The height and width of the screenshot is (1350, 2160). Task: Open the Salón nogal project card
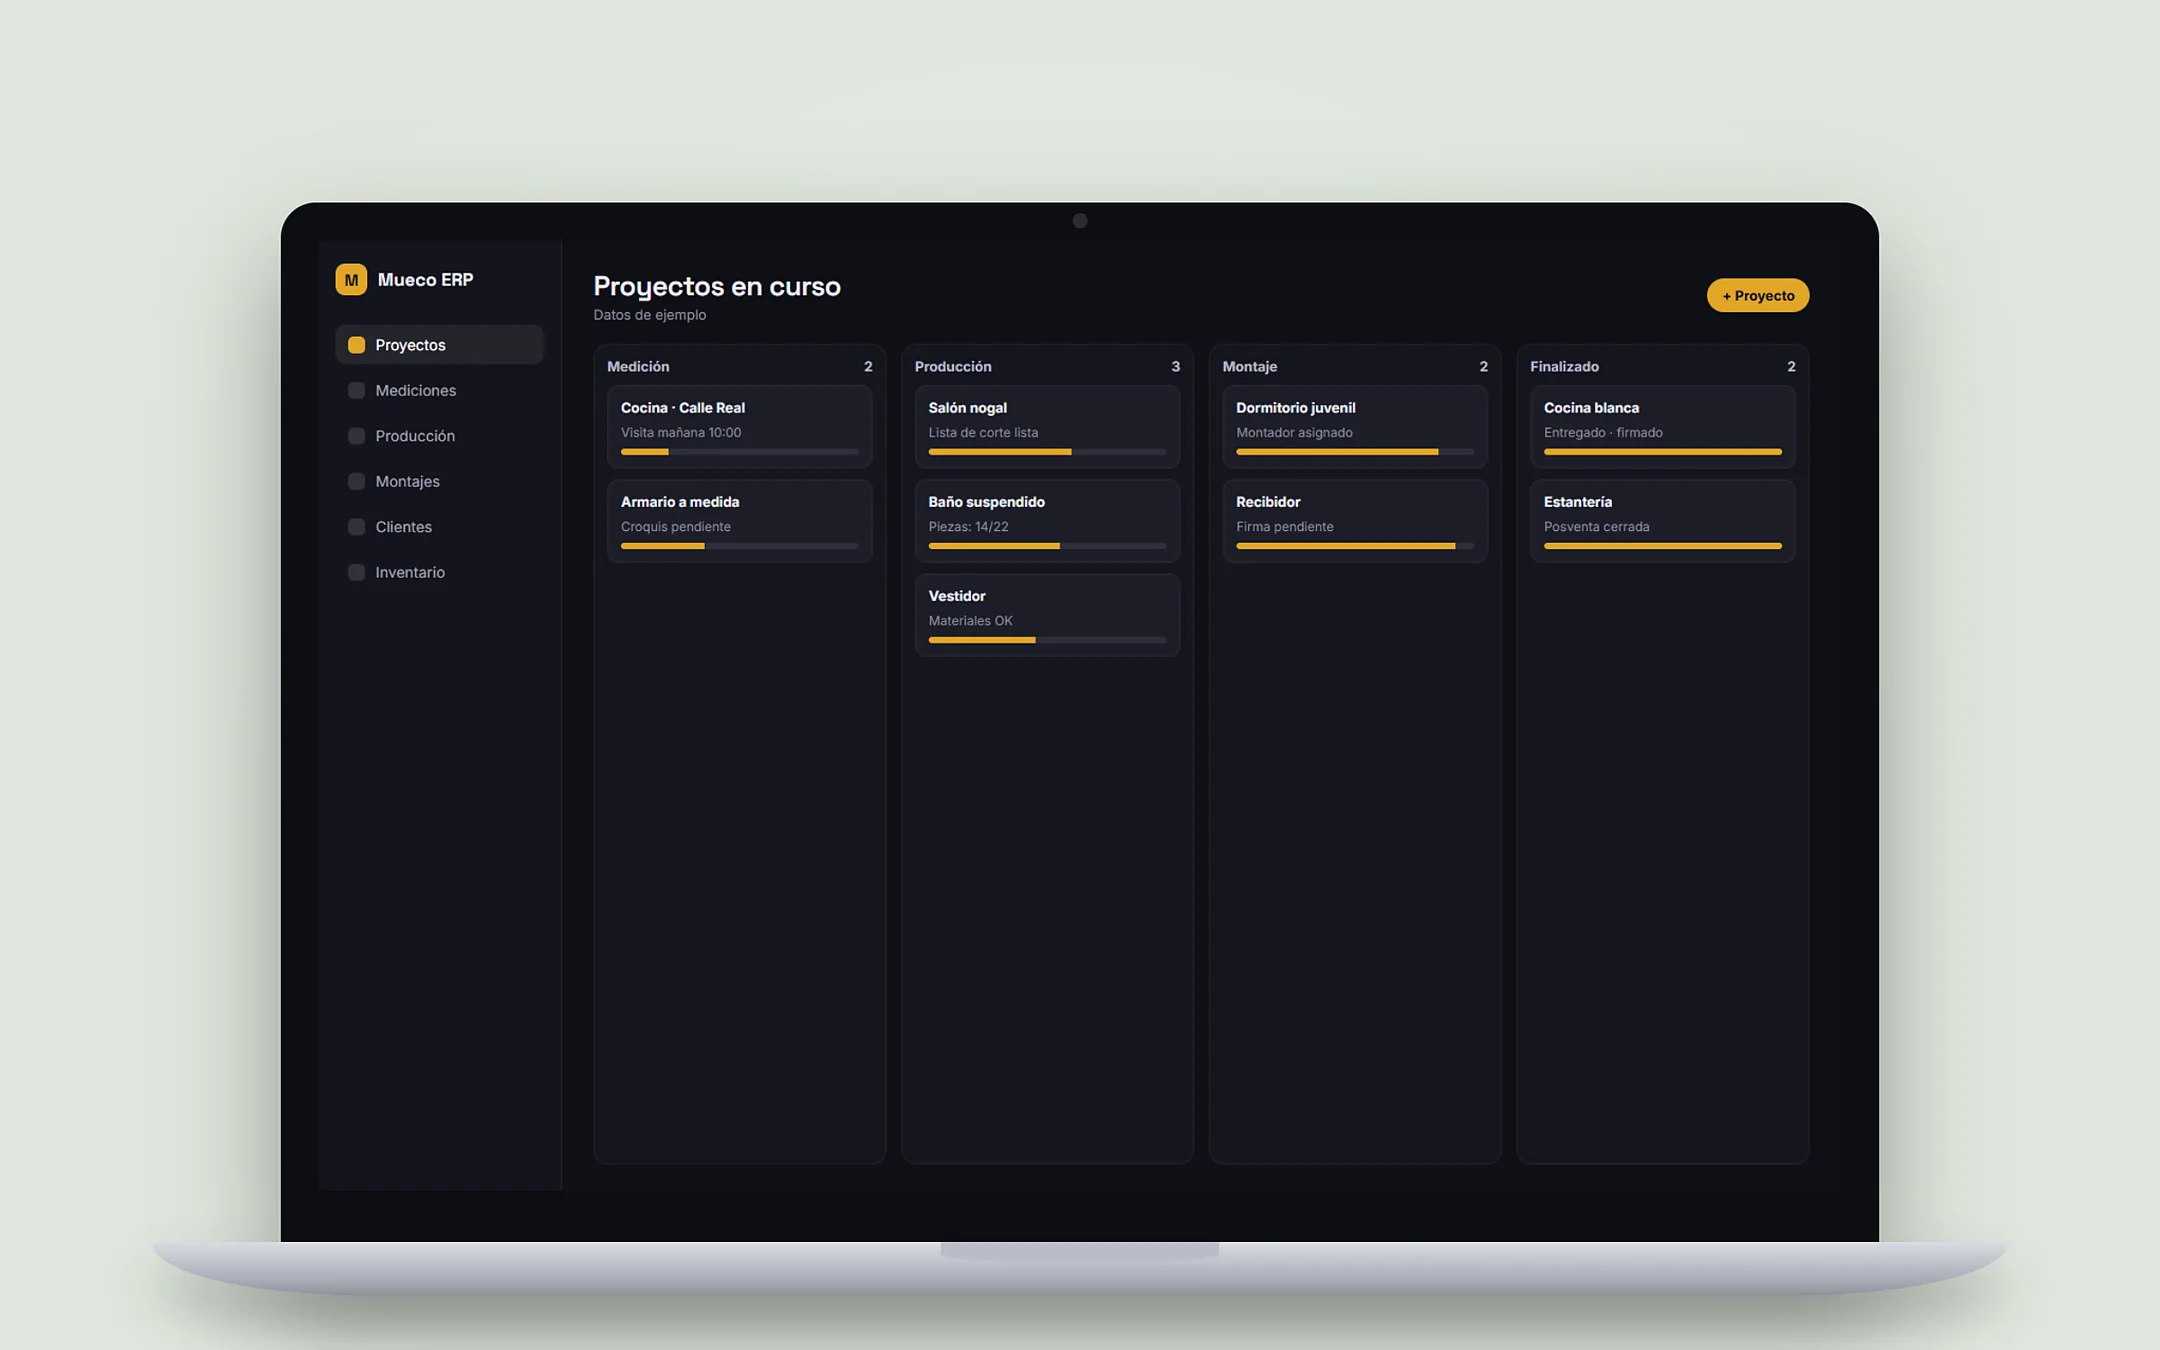click(1047, 427)
